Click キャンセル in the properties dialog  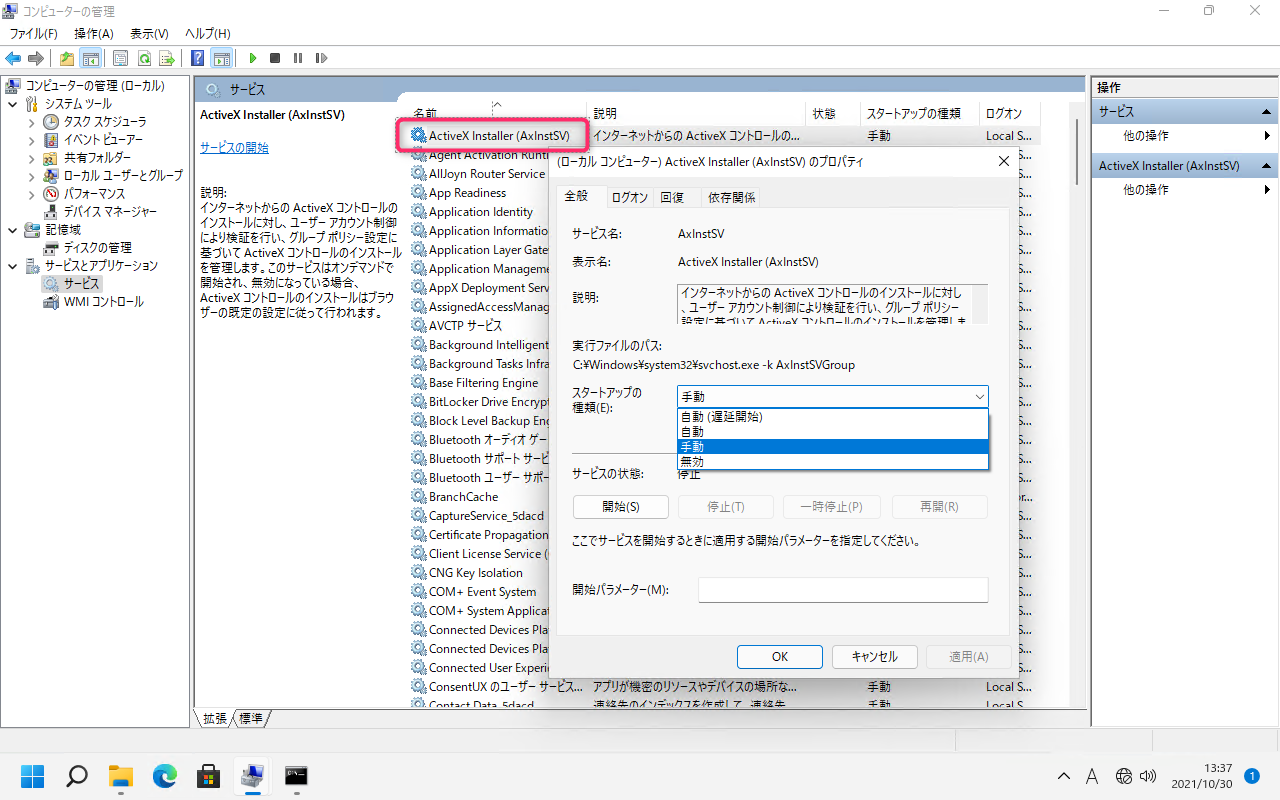874,656
